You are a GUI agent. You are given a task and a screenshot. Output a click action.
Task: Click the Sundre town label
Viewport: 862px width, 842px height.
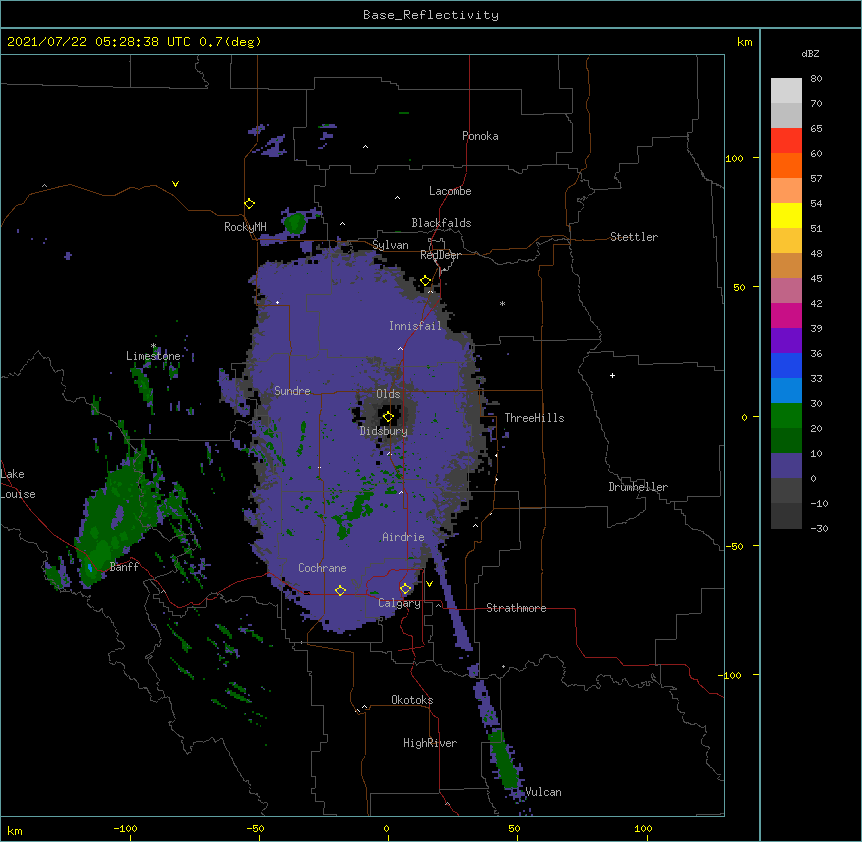tap(292, 391)
